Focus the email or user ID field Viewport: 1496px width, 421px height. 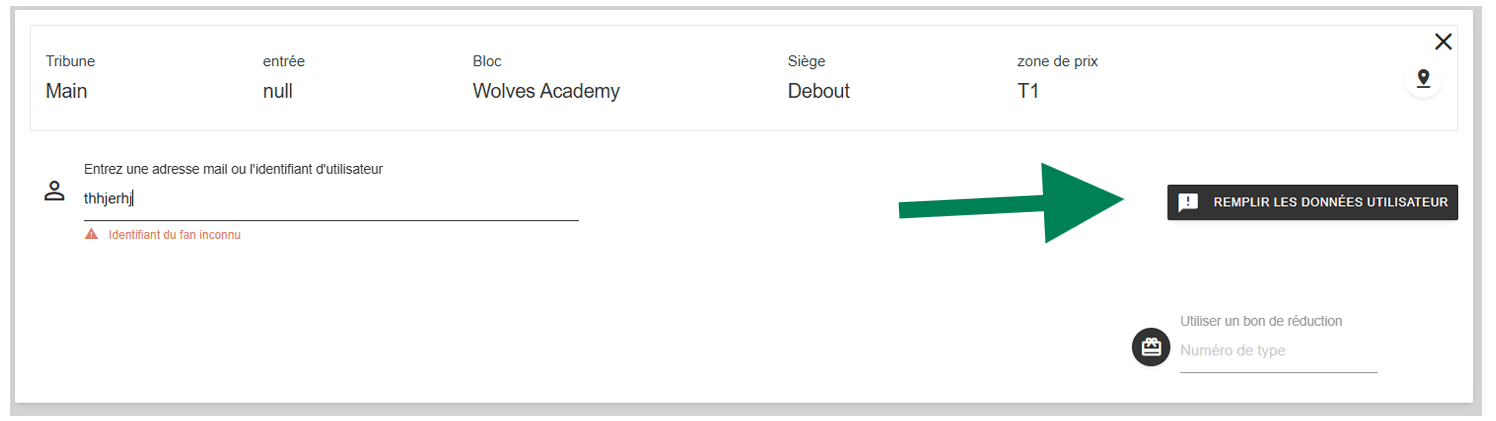coord(330,199)
